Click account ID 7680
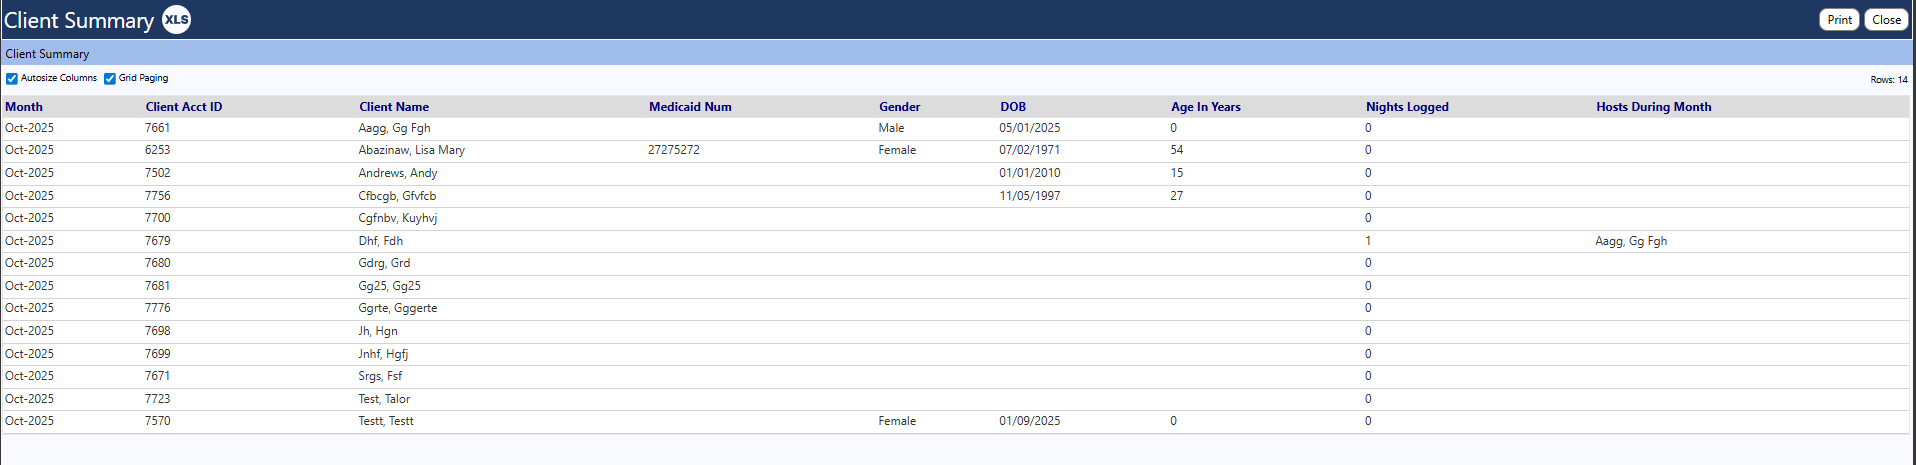 coord(157,263)
